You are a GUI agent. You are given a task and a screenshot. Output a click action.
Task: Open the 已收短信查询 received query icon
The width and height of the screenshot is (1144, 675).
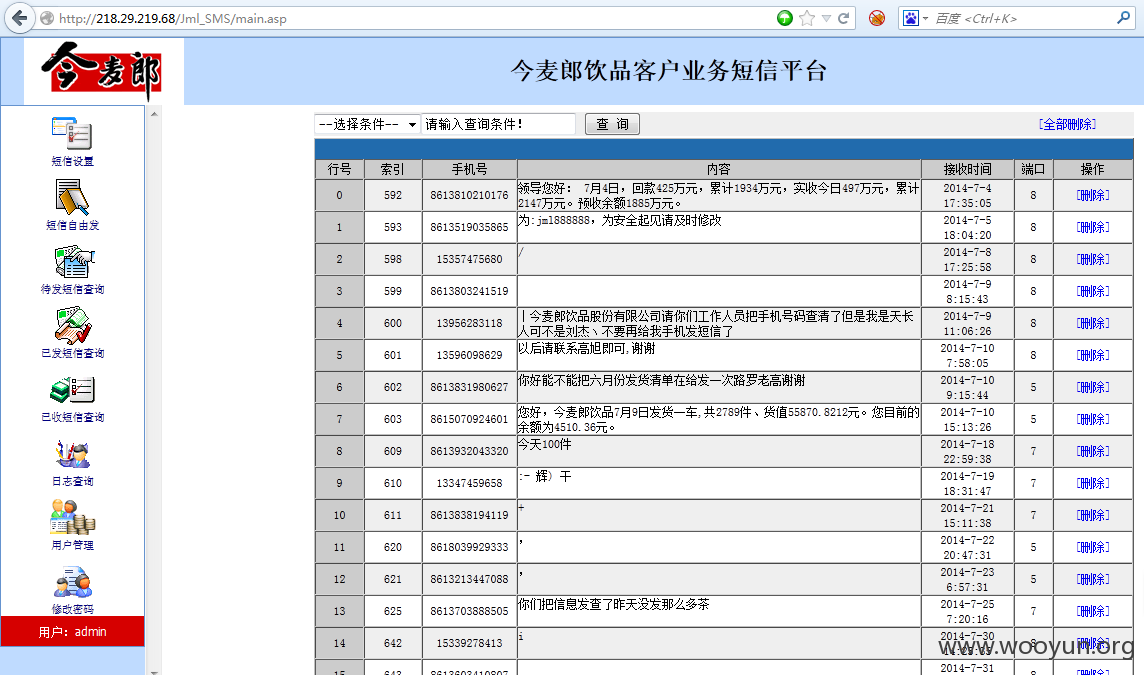pyautogui.click(x=73, y=390)
